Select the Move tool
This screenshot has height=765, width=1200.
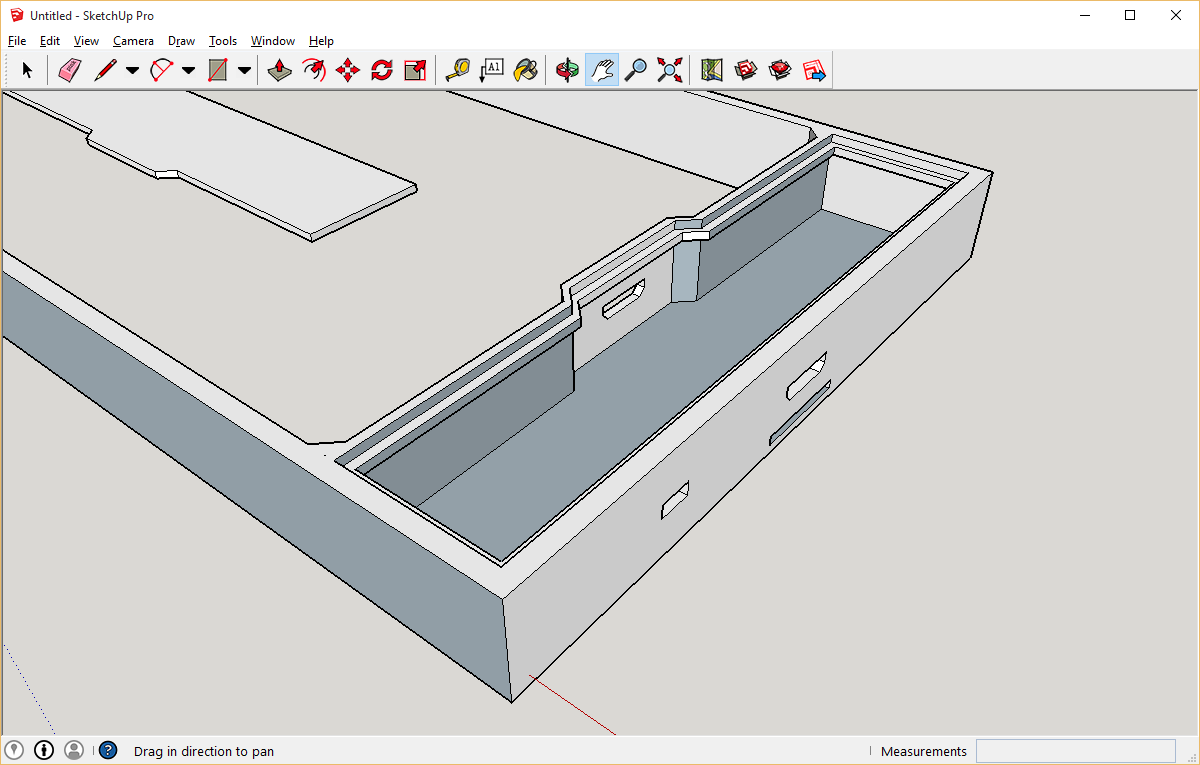point(348,70)
